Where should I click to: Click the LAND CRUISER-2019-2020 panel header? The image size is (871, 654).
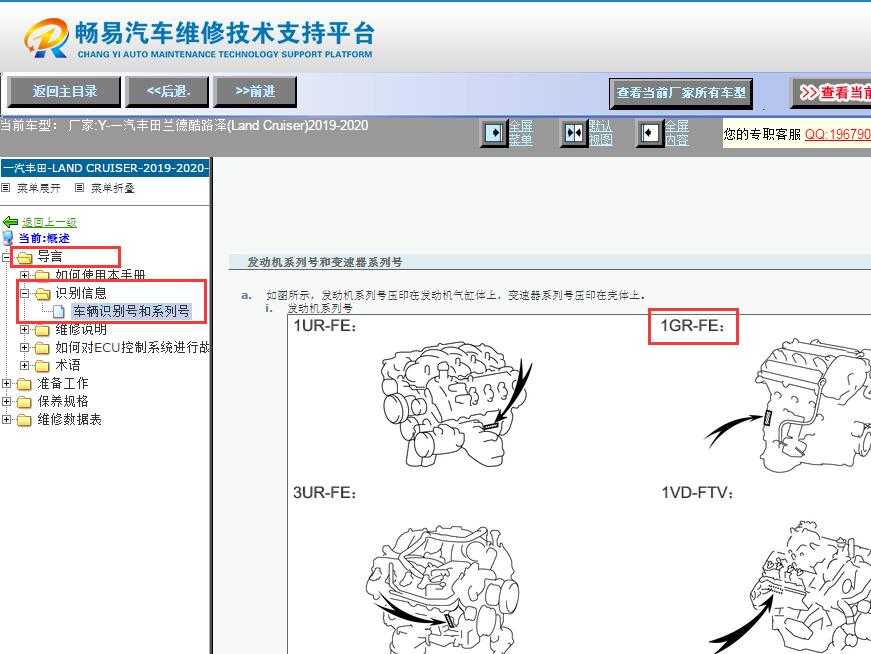105,168
